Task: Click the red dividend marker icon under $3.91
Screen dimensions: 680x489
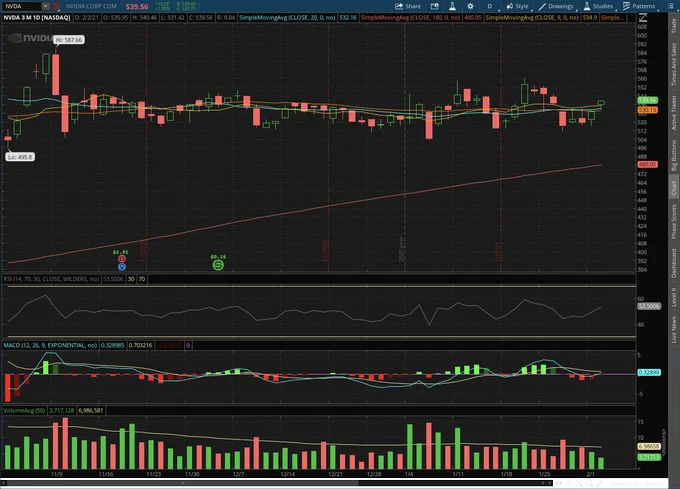Action: [x=122, y=259]
